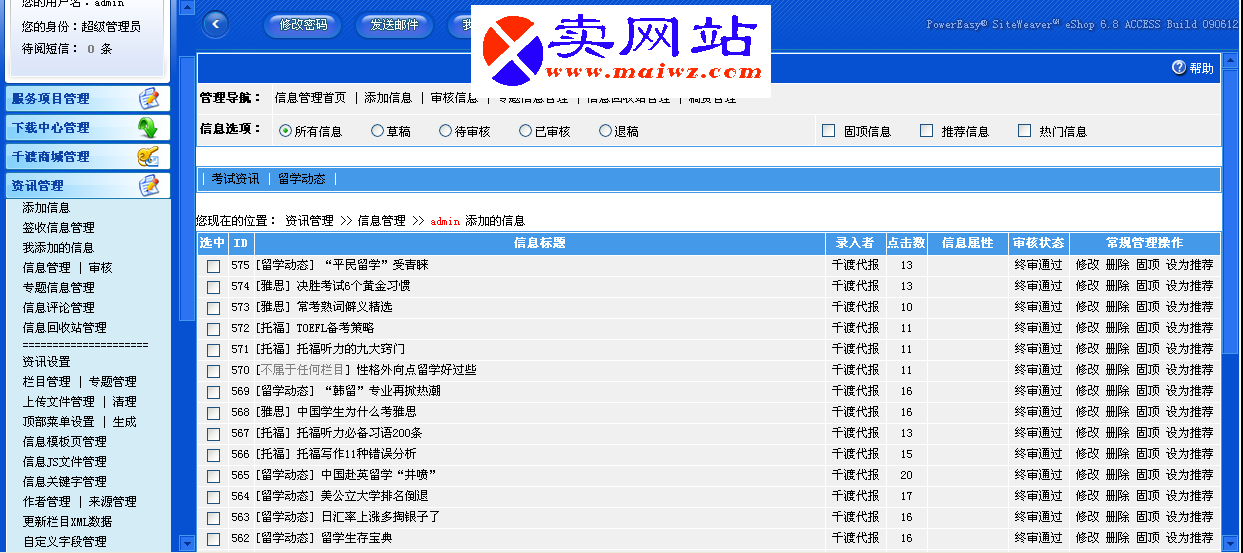Viewport: 1243px width, 553px height.
Task: Tick the checkbox for row ID 567
Action: tap(213, 434)
